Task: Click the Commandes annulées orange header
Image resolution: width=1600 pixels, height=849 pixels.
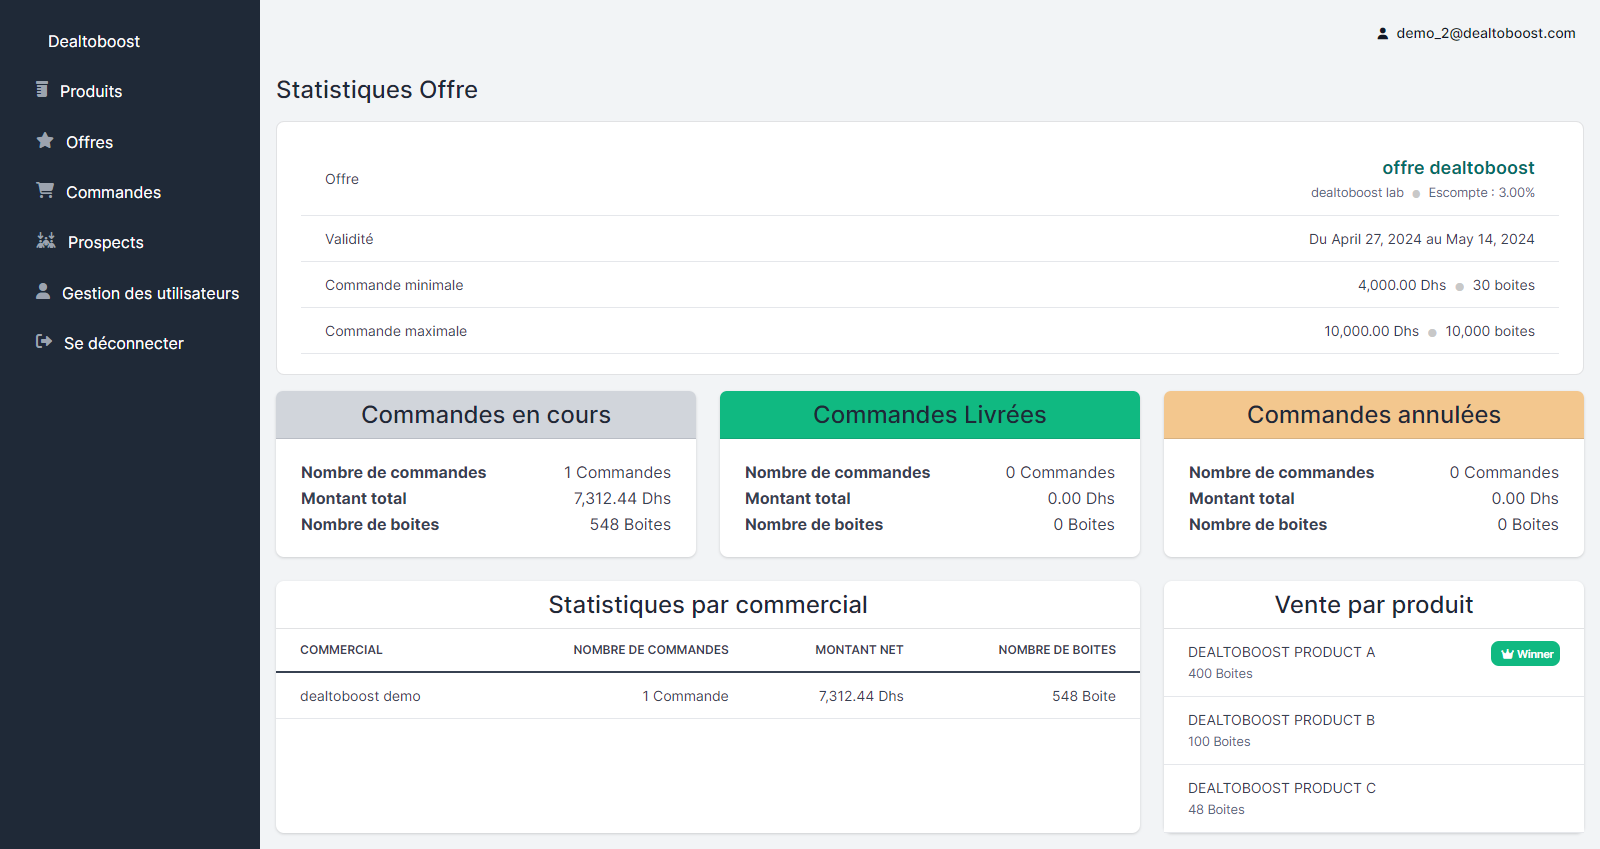Action: [x=1374, y=415]
